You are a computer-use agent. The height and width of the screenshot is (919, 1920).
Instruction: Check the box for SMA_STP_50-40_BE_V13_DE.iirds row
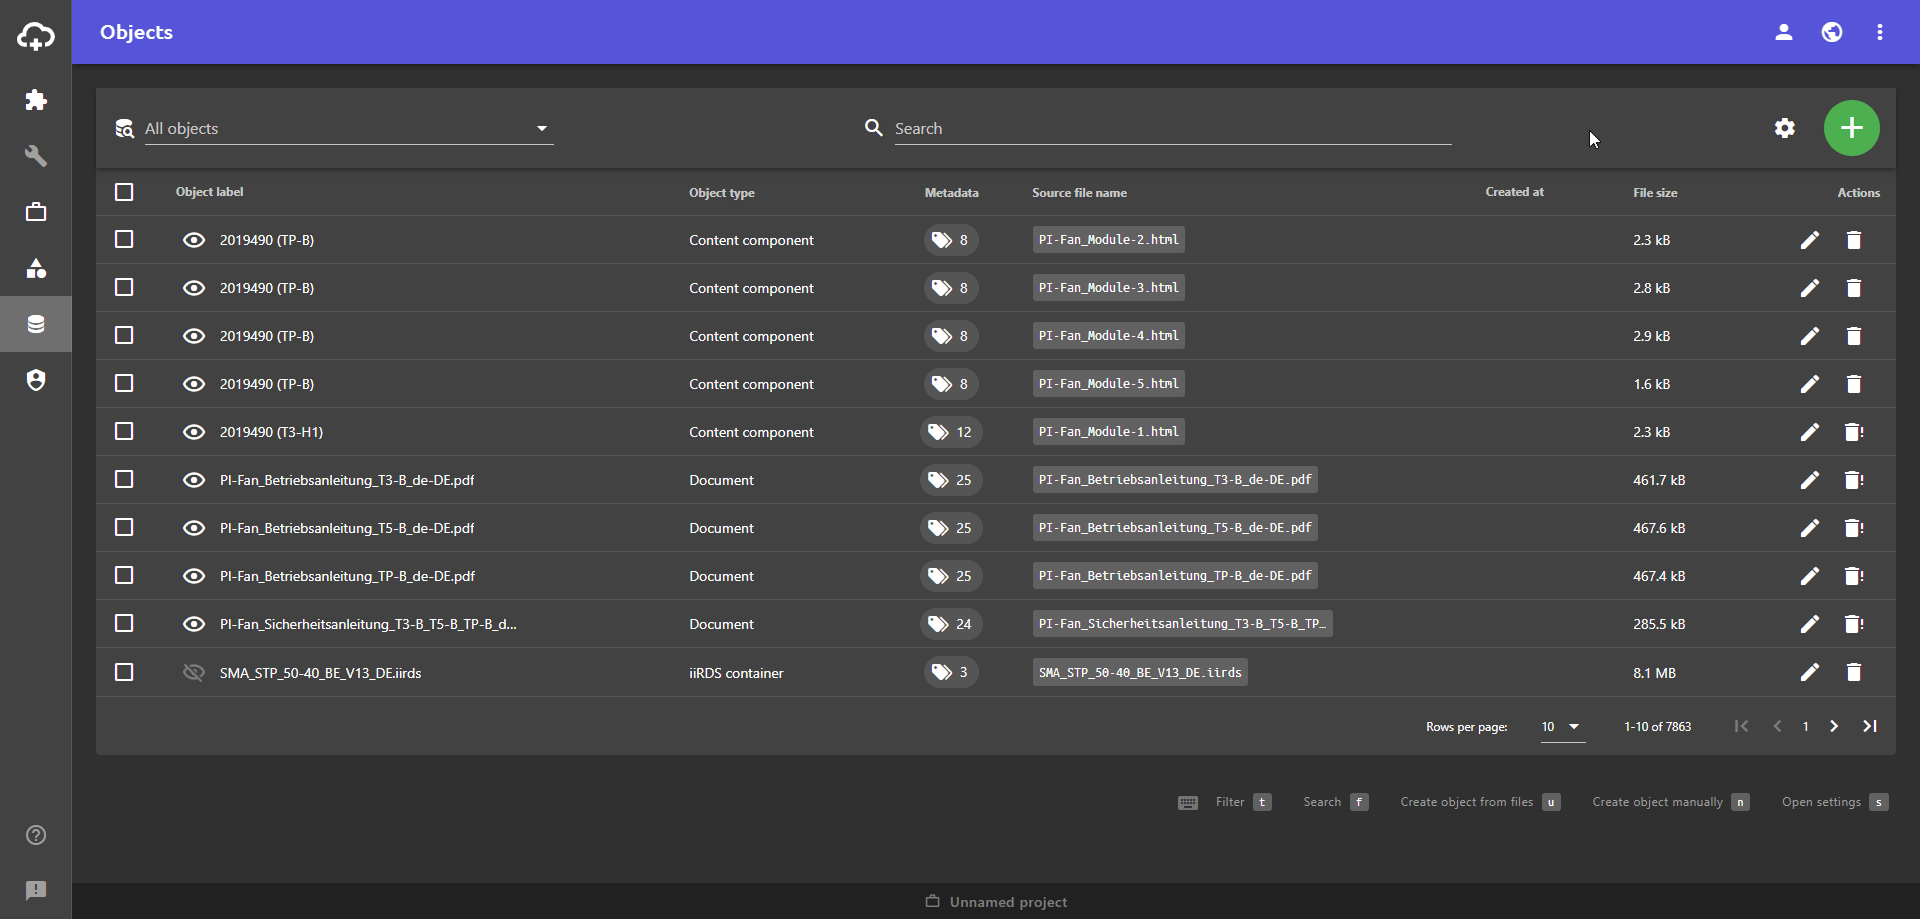pos(124,672)
